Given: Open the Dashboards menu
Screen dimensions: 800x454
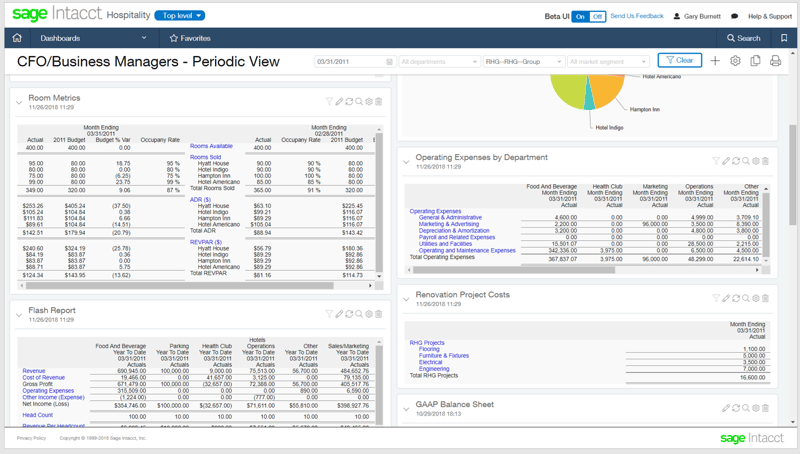Looking at the screenshot, I should pyautogui.click(x=92, y=38).
